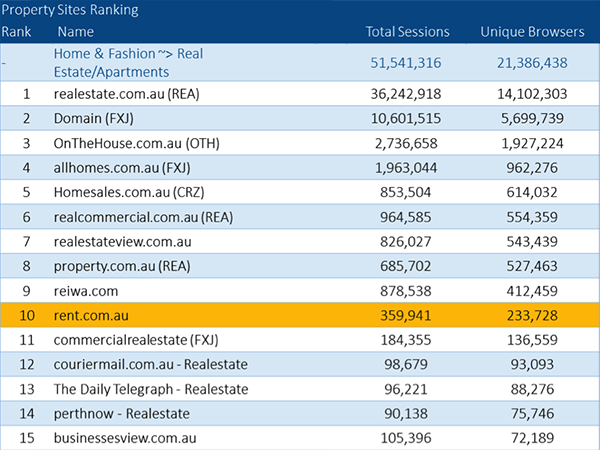
Task: Click the category total '51,541,316'
Action: pyautogui.click(x=406, y=63)
